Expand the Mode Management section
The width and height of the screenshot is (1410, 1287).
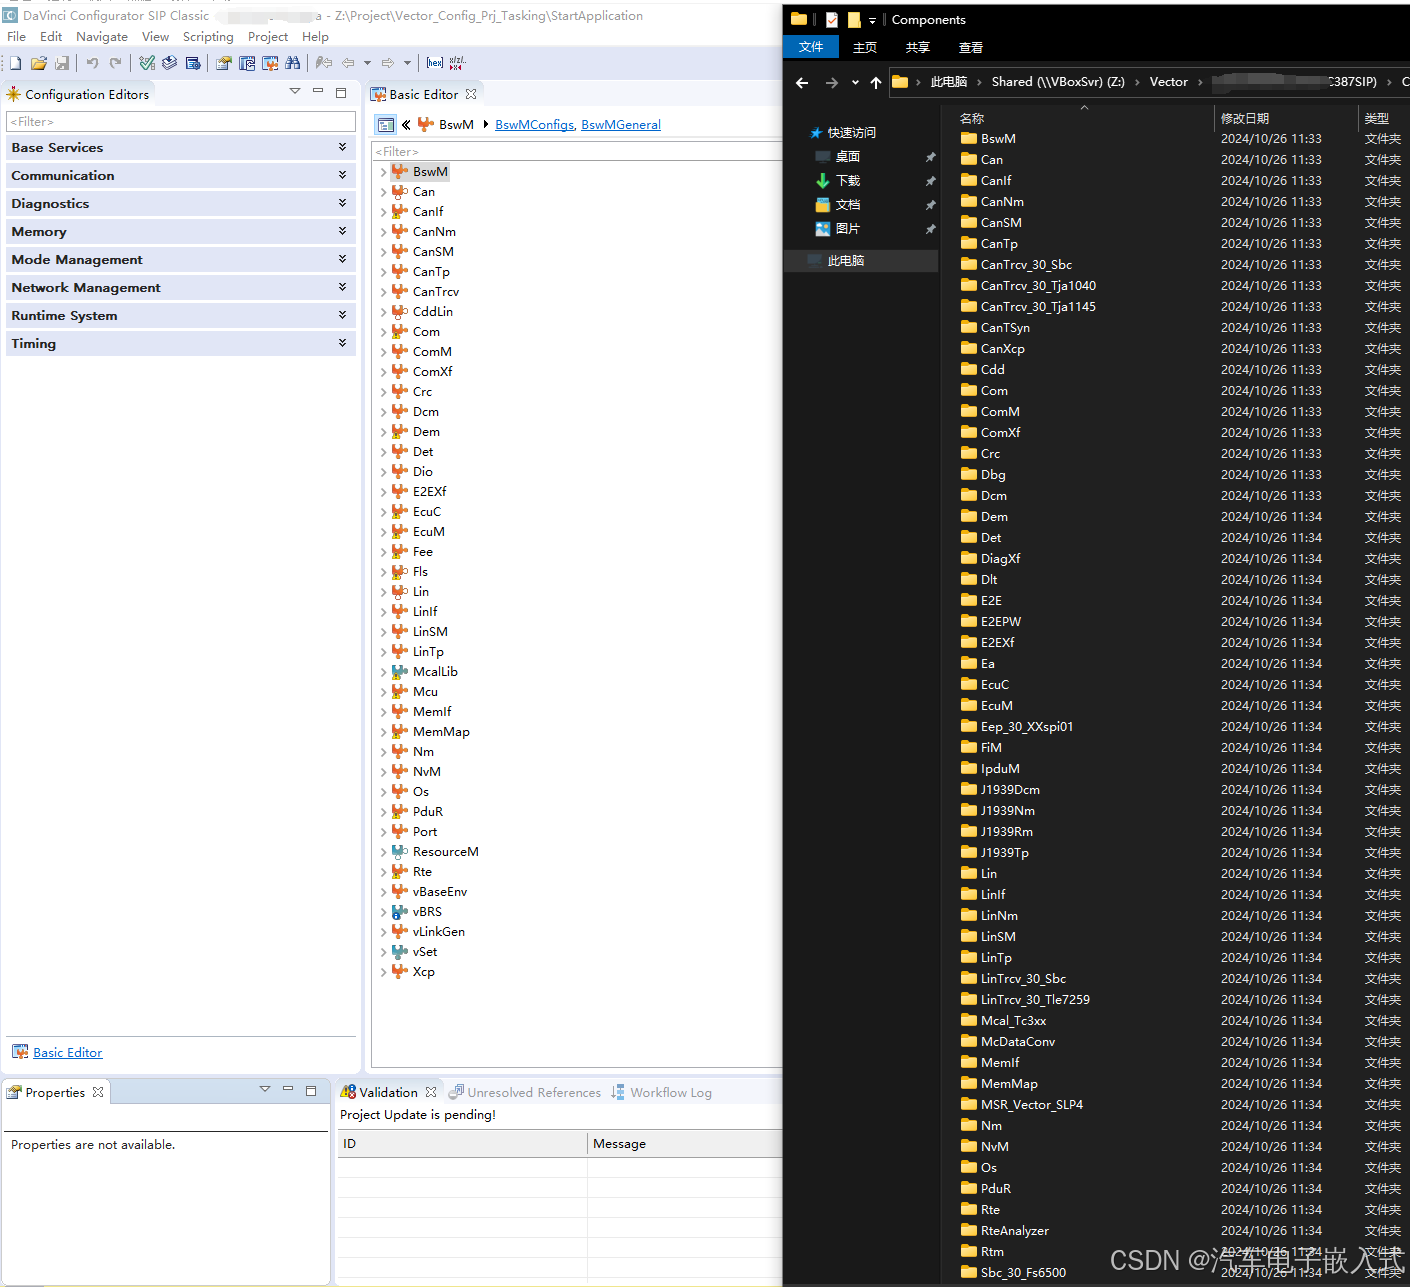point(181,259)
